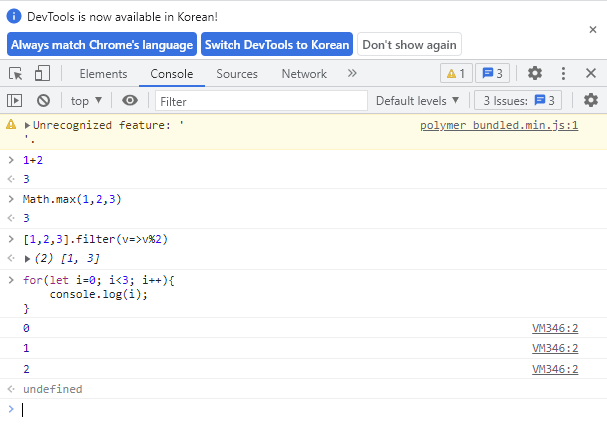Viewport: 607px width, 441px height.
Task: Open the Default levels dropdown
Action: pyautogui.click(x=417, y=101)
